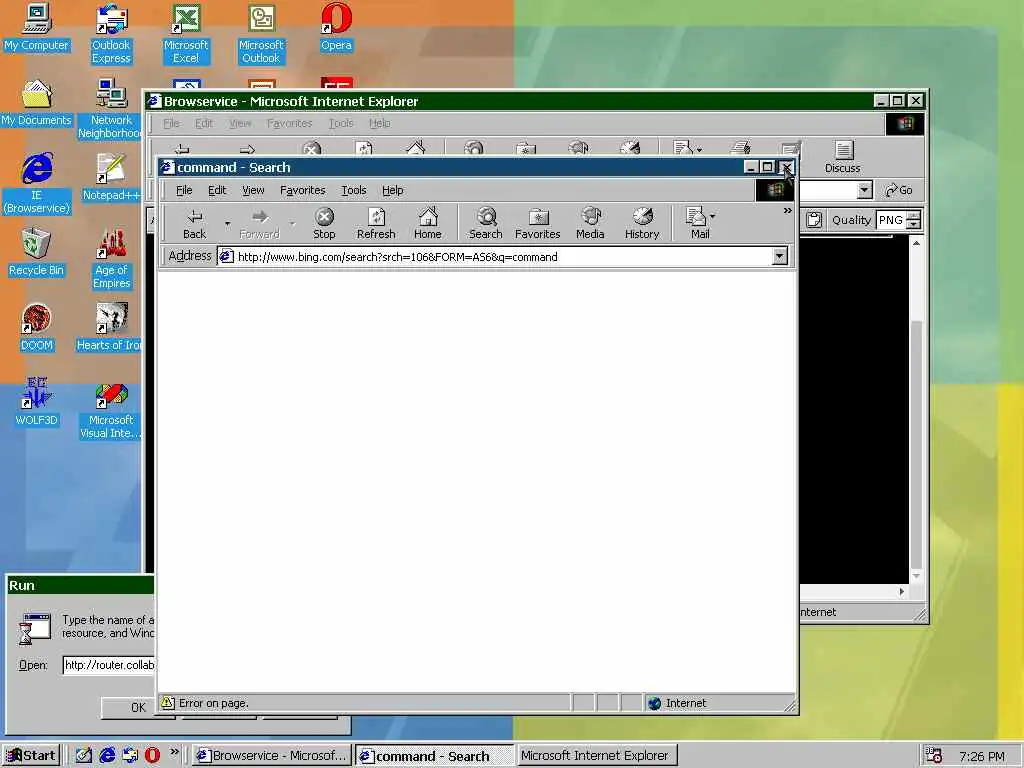The height and width of the screenshot is (768, 1024).
Task: Select Network Neighborhood desktop icon
Action: pyautogui.click(x=111, y=109)
